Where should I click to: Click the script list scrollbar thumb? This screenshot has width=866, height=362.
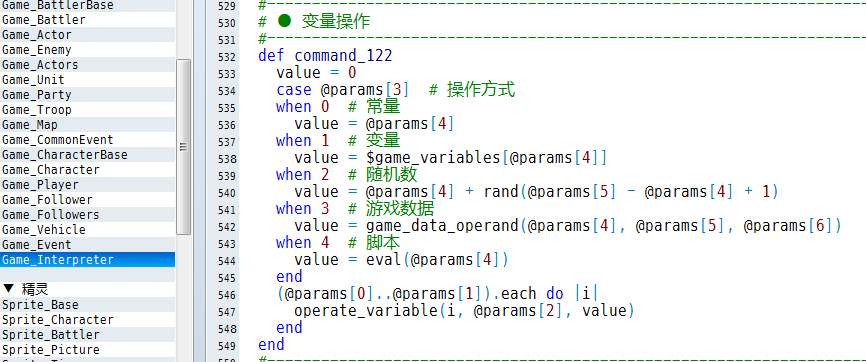point(183,147)
